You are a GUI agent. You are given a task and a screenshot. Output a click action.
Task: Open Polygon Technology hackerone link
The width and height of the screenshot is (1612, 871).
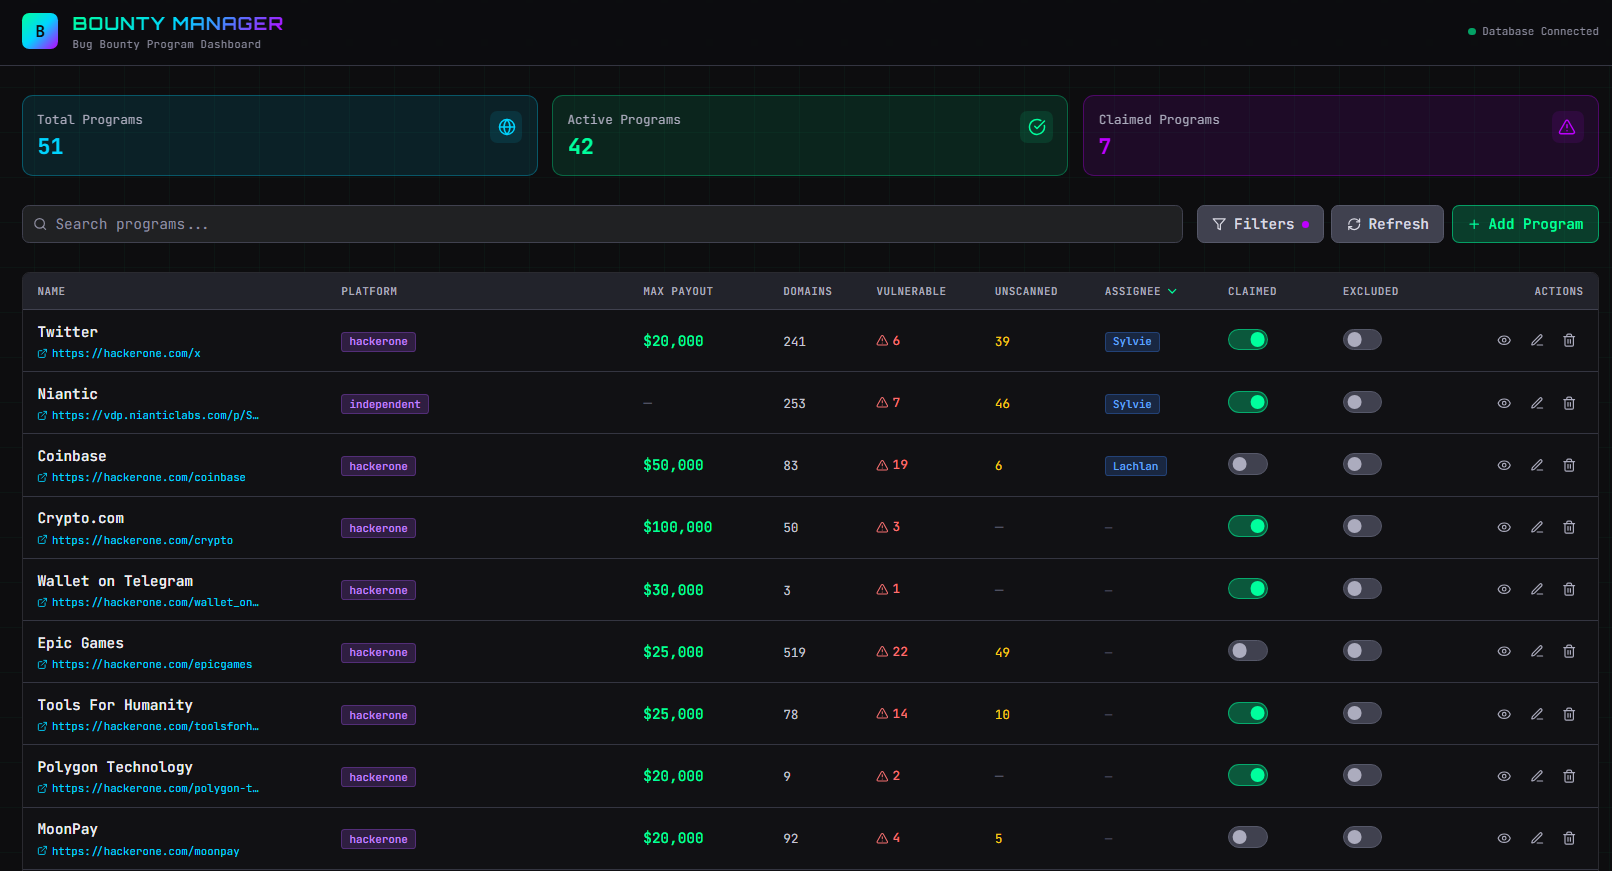pyautogui.click(x=148, y=789)
